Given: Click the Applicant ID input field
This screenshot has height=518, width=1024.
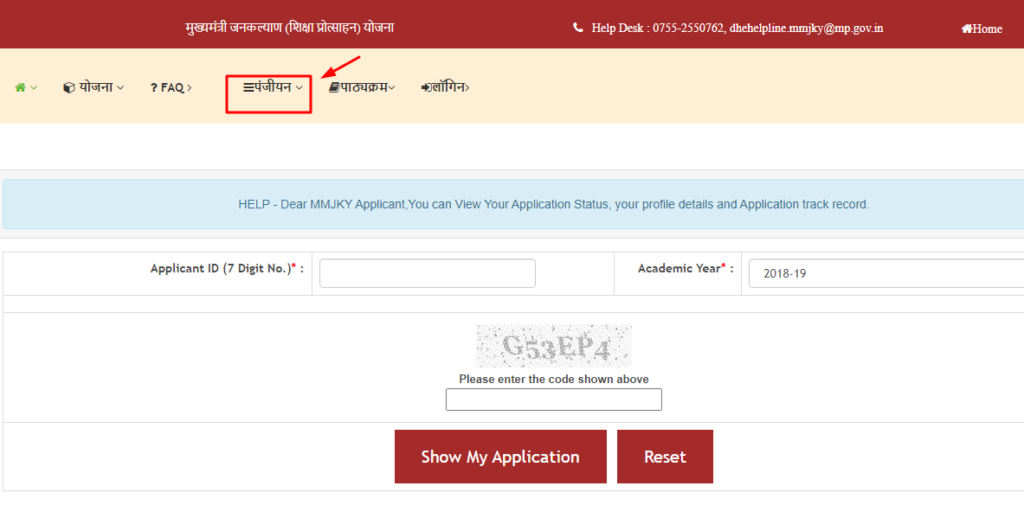Looking at the screenshot, I should pos(427,273).
